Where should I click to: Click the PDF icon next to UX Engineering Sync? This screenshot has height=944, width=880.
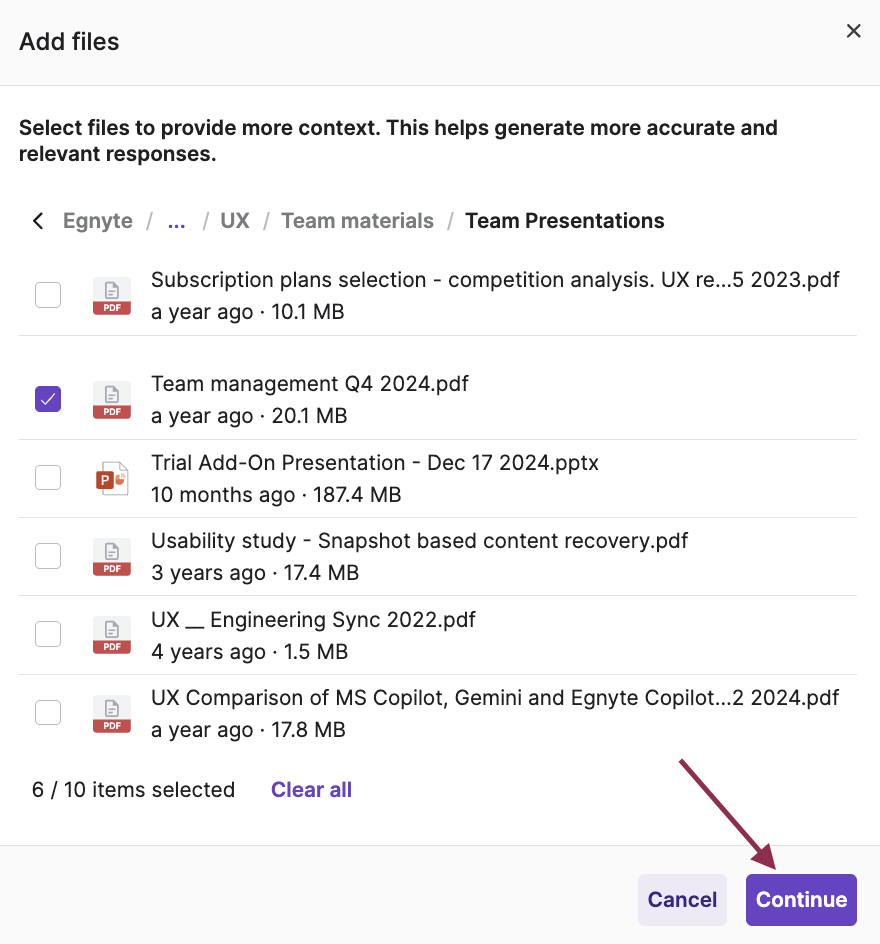tap(111, 634)
